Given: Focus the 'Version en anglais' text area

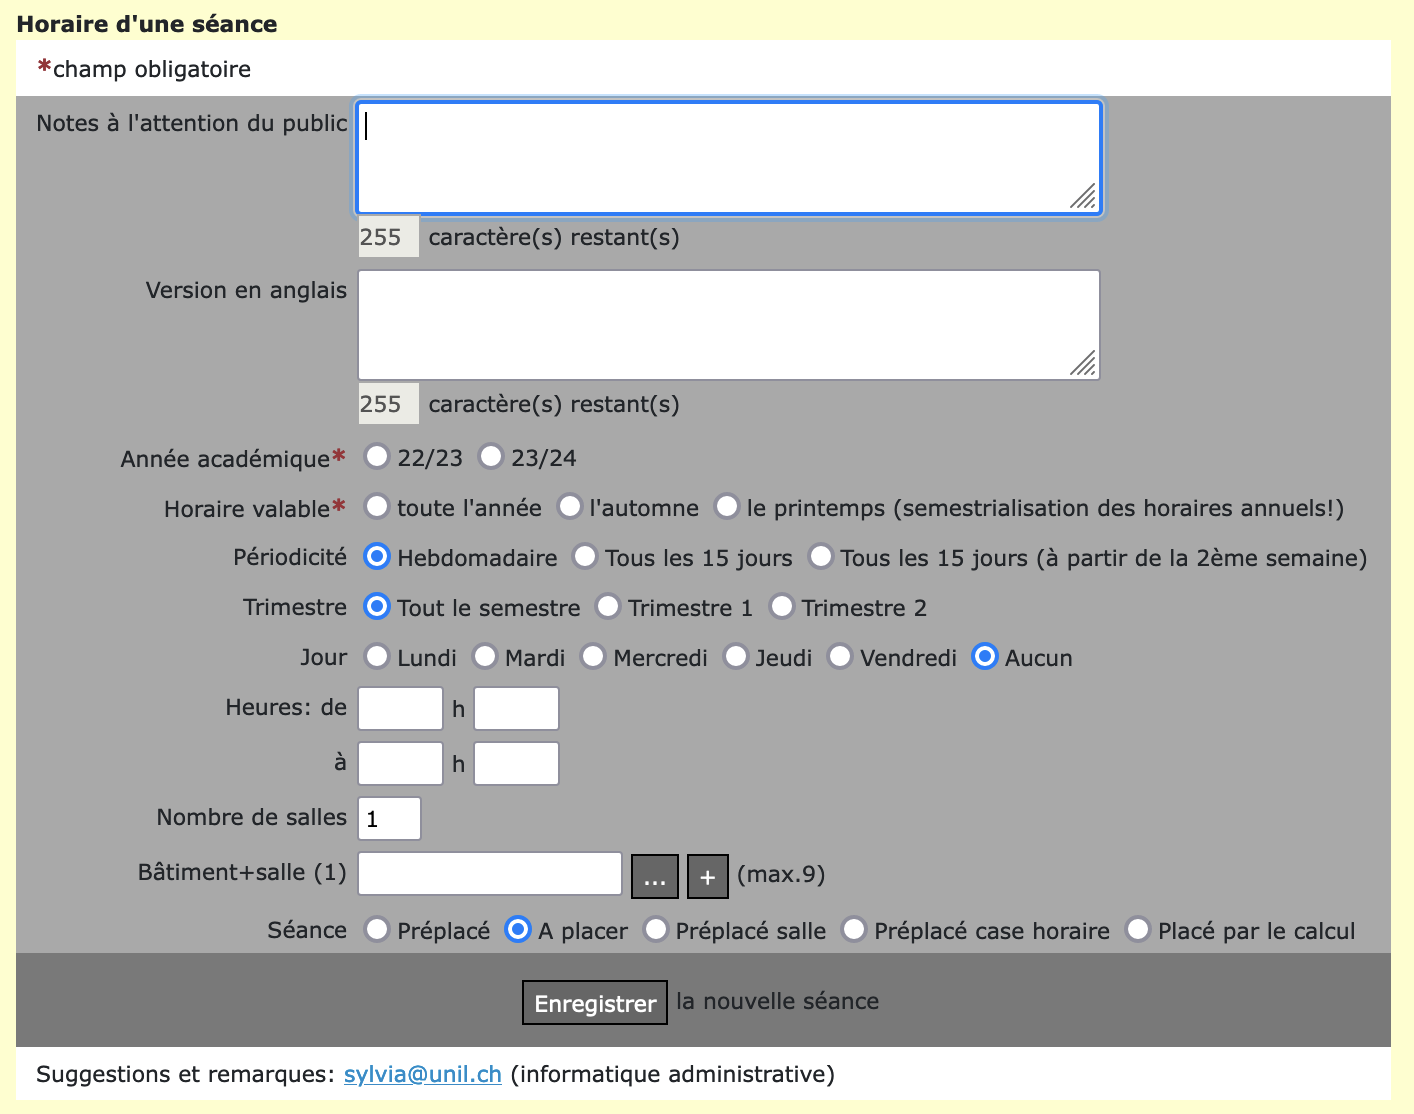Looking at the screenshot, I should click(x=728, y=325).
